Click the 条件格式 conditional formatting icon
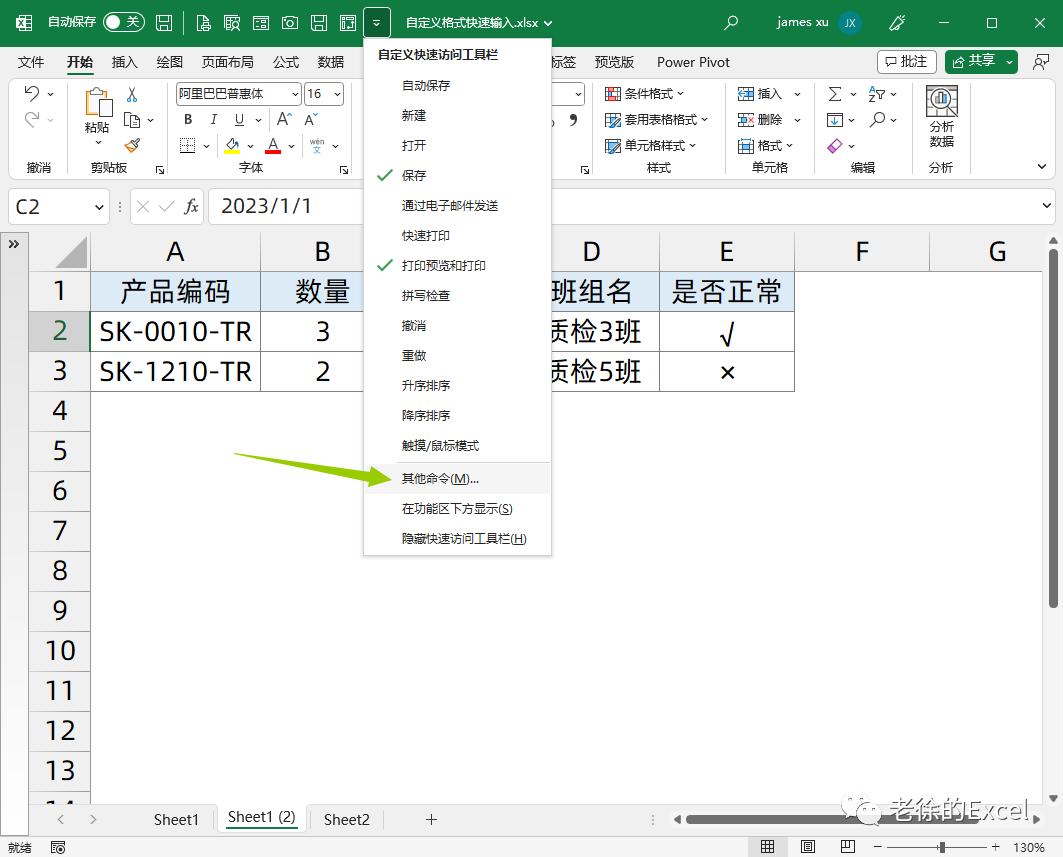The image size is (1063, 857). [x=612, y=93]
